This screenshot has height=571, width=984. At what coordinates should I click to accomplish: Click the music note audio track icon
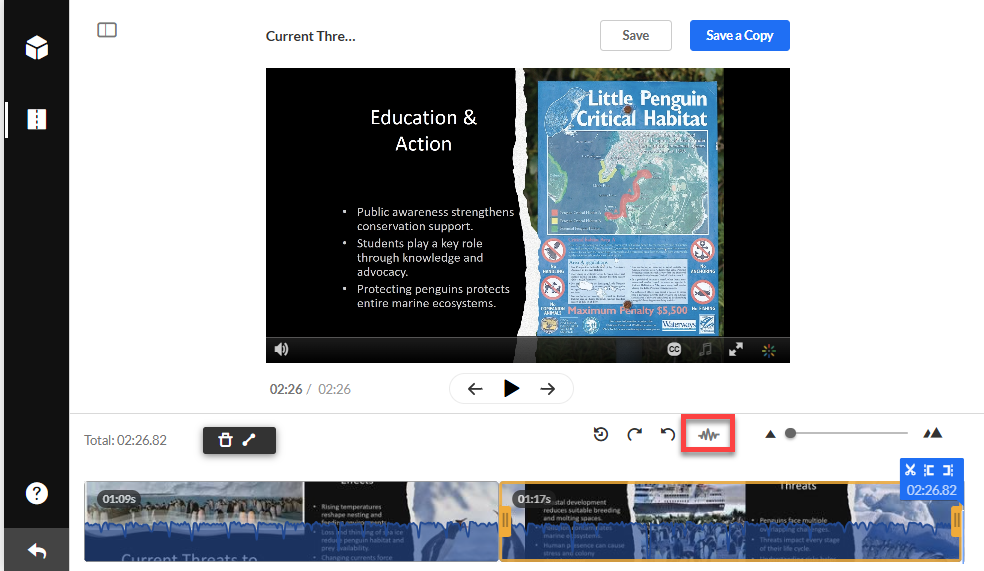tap(705, 350)
